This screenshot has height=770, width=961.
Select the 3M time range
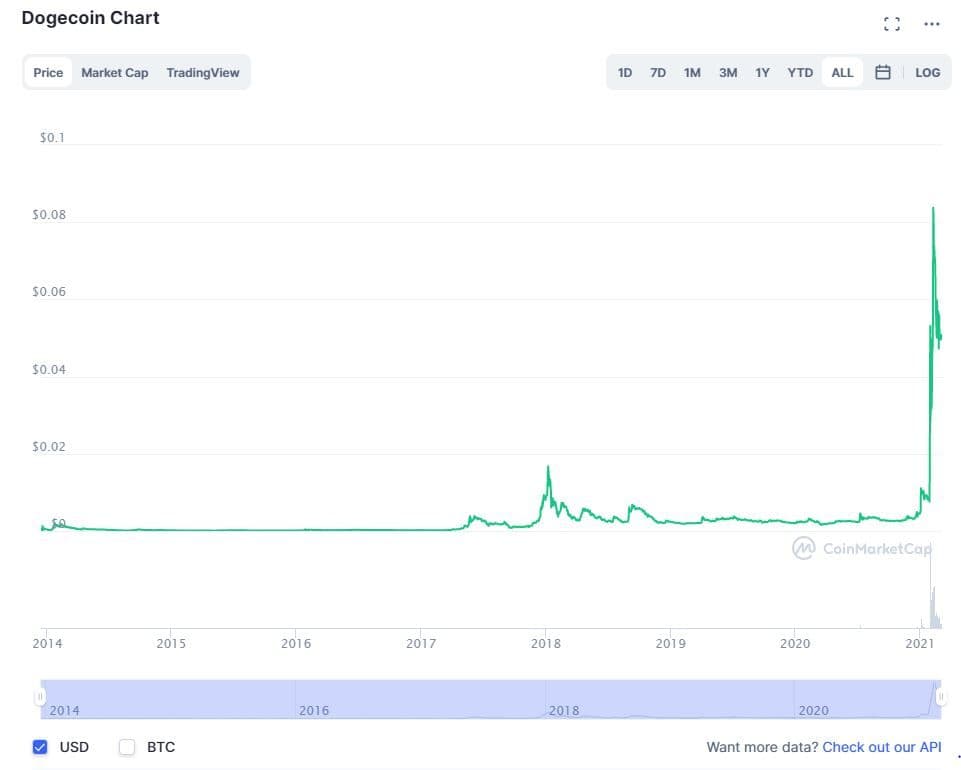tap(728, 73)
